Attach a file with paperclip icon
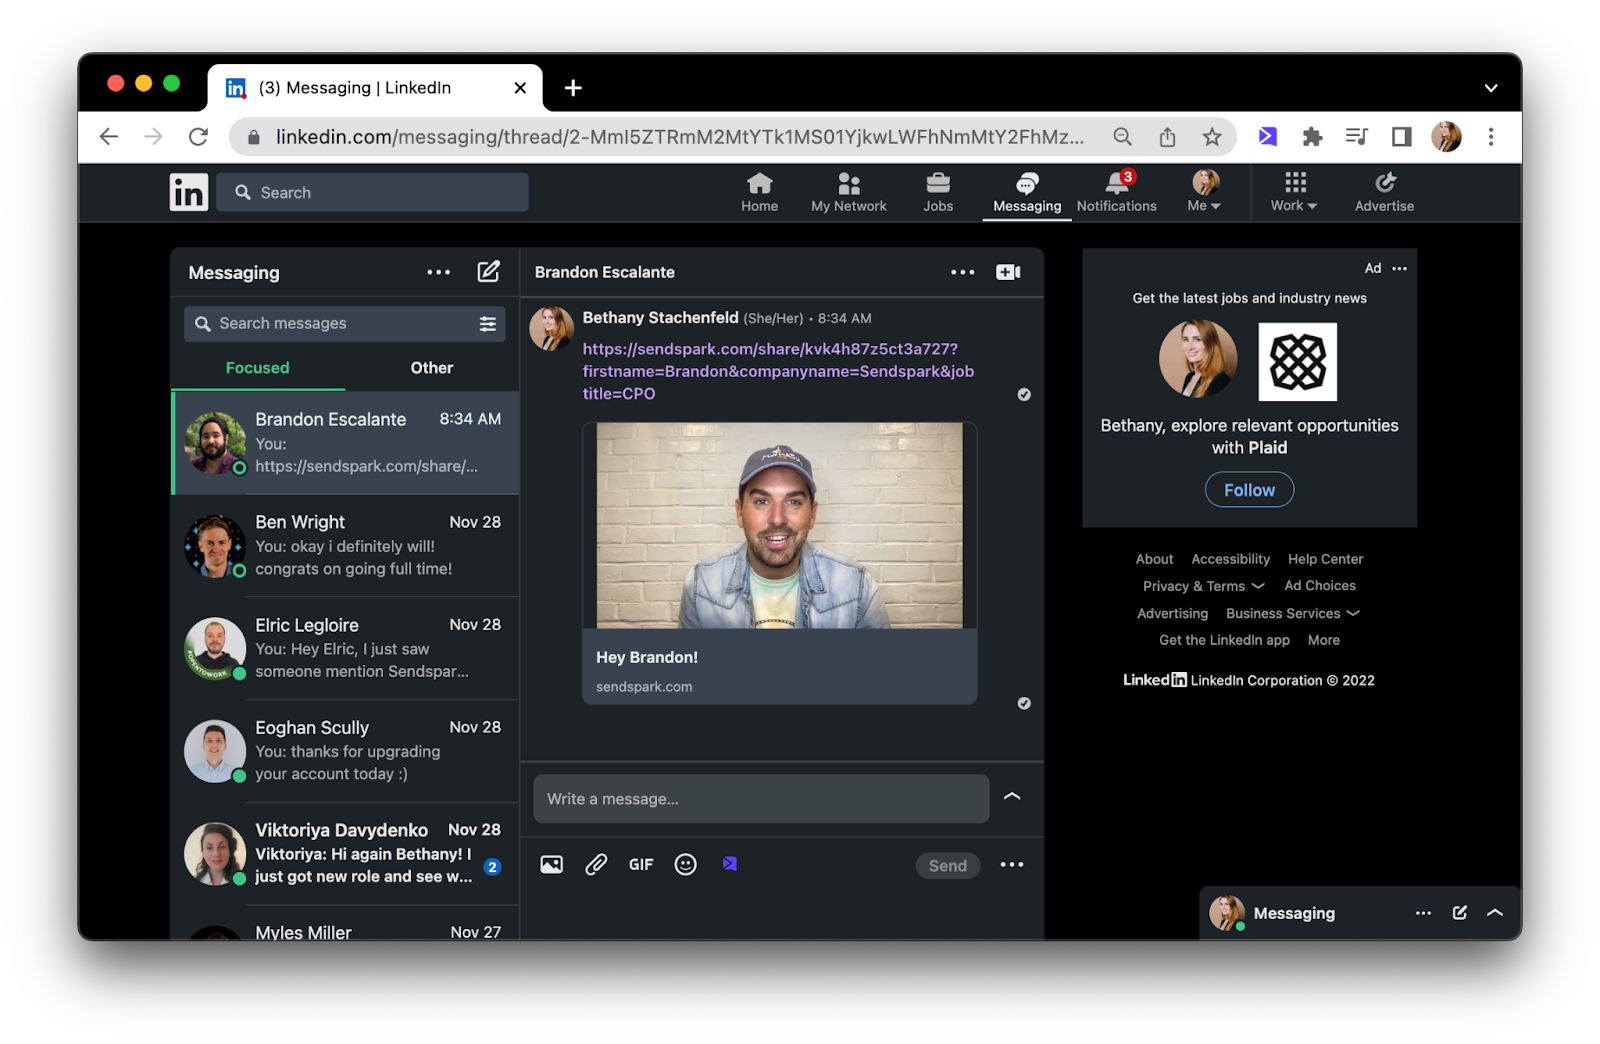The width and height of the screenshot is (1600, 1044). [596, 865]
